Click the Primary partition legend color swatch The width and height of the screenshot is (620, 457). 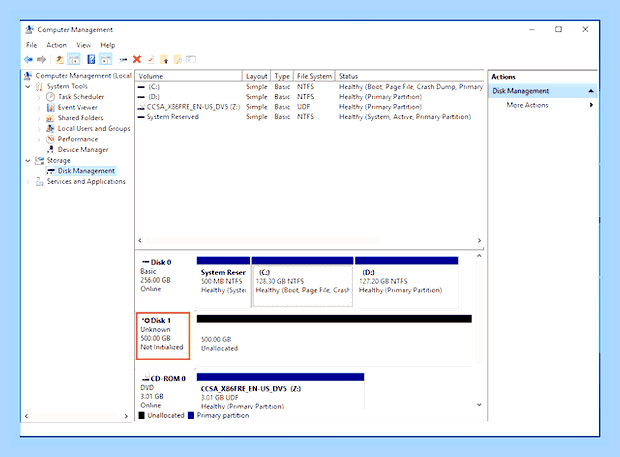pos(191,415)
